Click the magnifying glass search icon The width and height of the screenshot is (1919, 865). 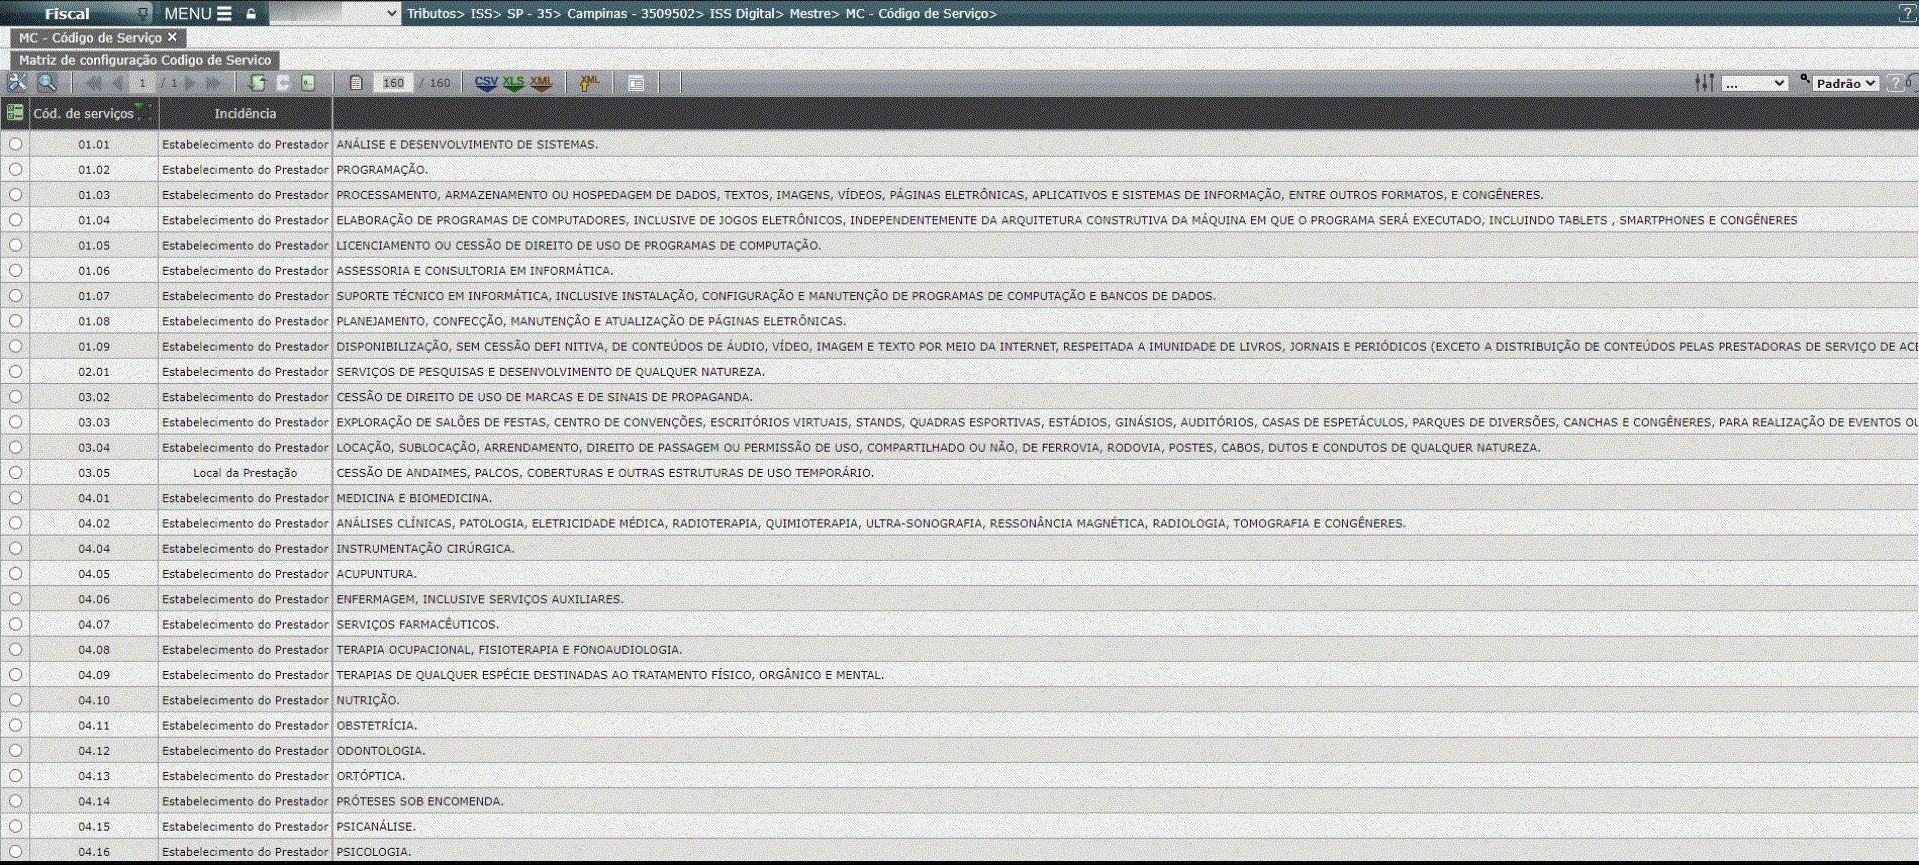[47, 83]
